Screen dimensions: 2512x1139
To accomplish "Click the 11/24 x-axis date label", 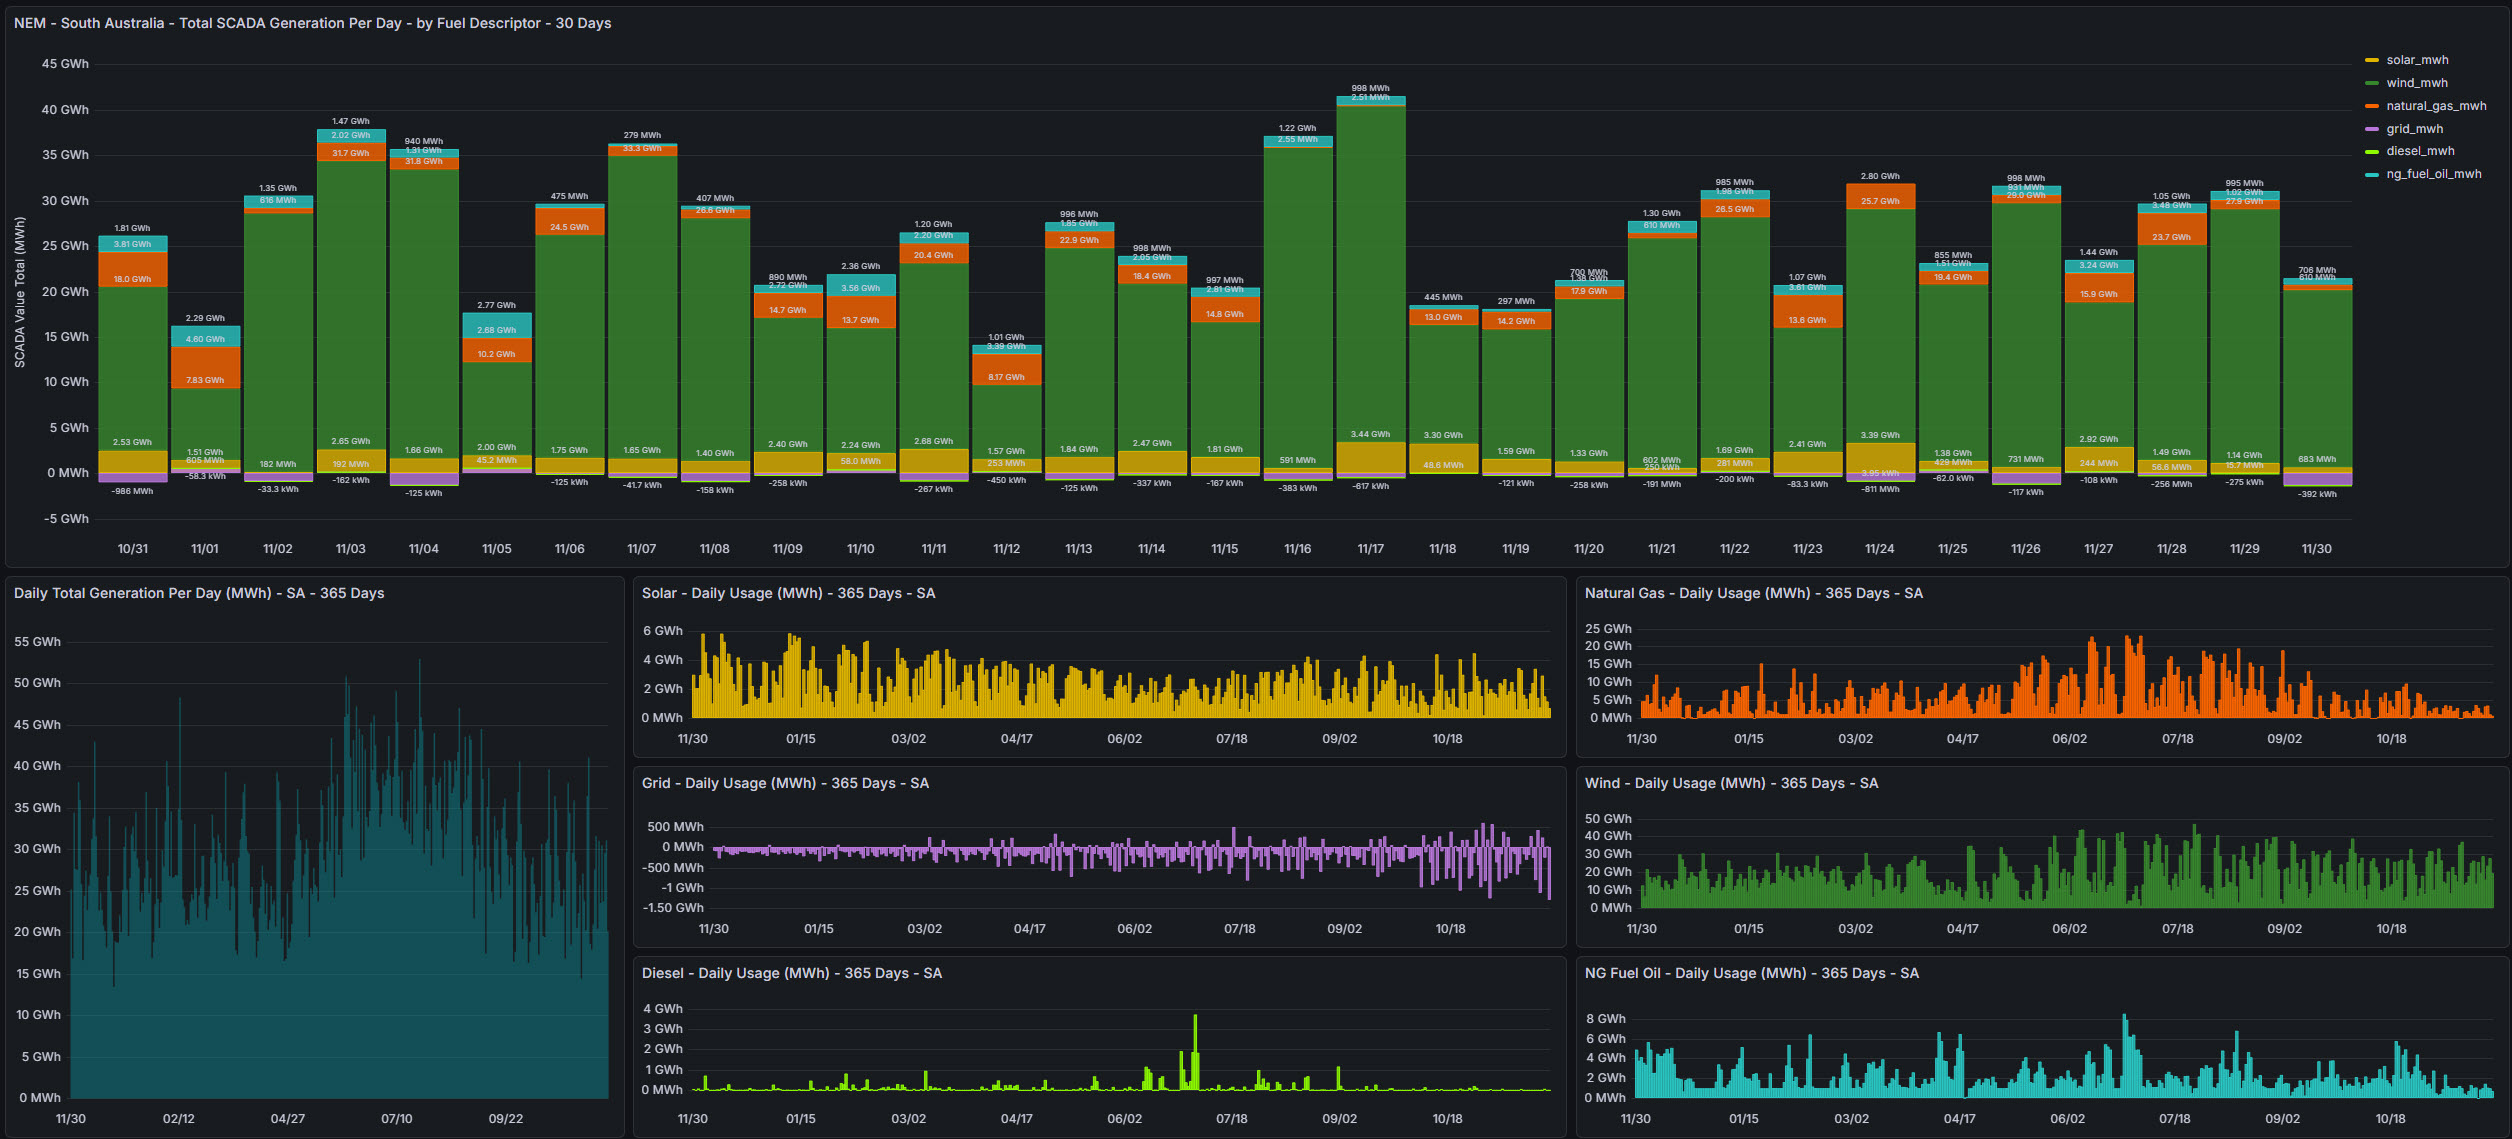I will (x=1879, y=549).
